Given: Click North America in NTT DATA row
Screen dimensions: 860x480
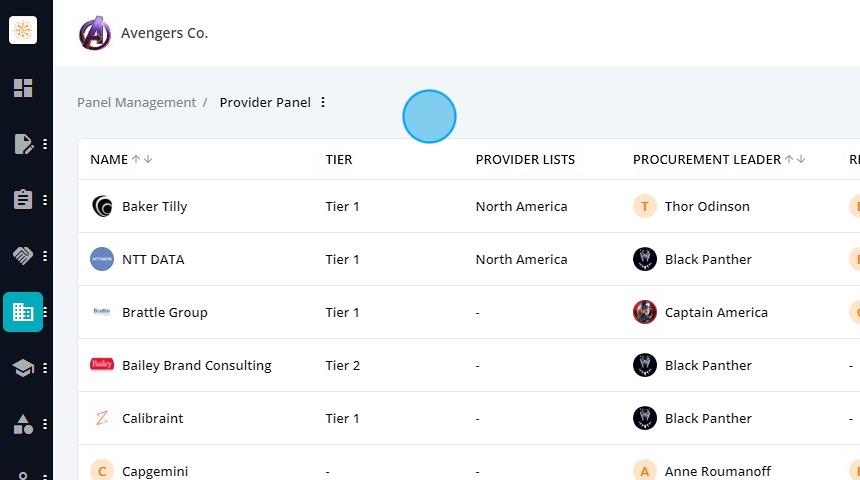Looking at the screenshot, I should [522, 259].
